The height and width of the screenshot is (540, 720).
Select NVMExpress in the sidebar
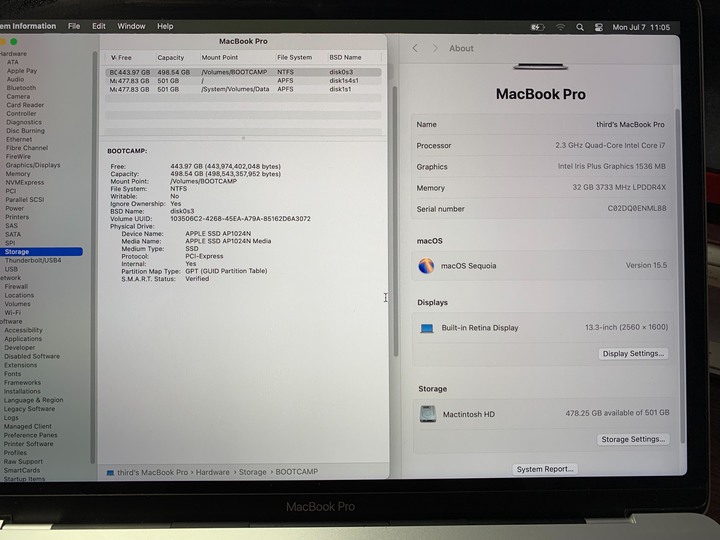[x=25, y=182]
